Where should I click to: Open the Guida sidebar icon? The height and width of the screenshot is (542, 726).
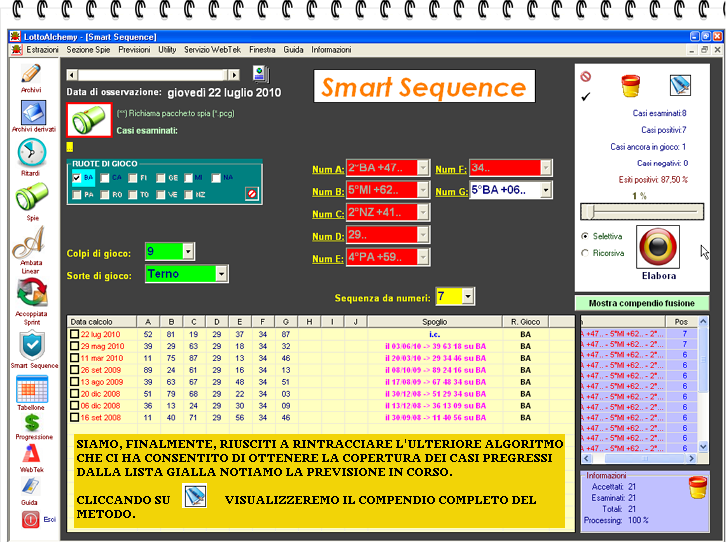click(x=30, y=486)
